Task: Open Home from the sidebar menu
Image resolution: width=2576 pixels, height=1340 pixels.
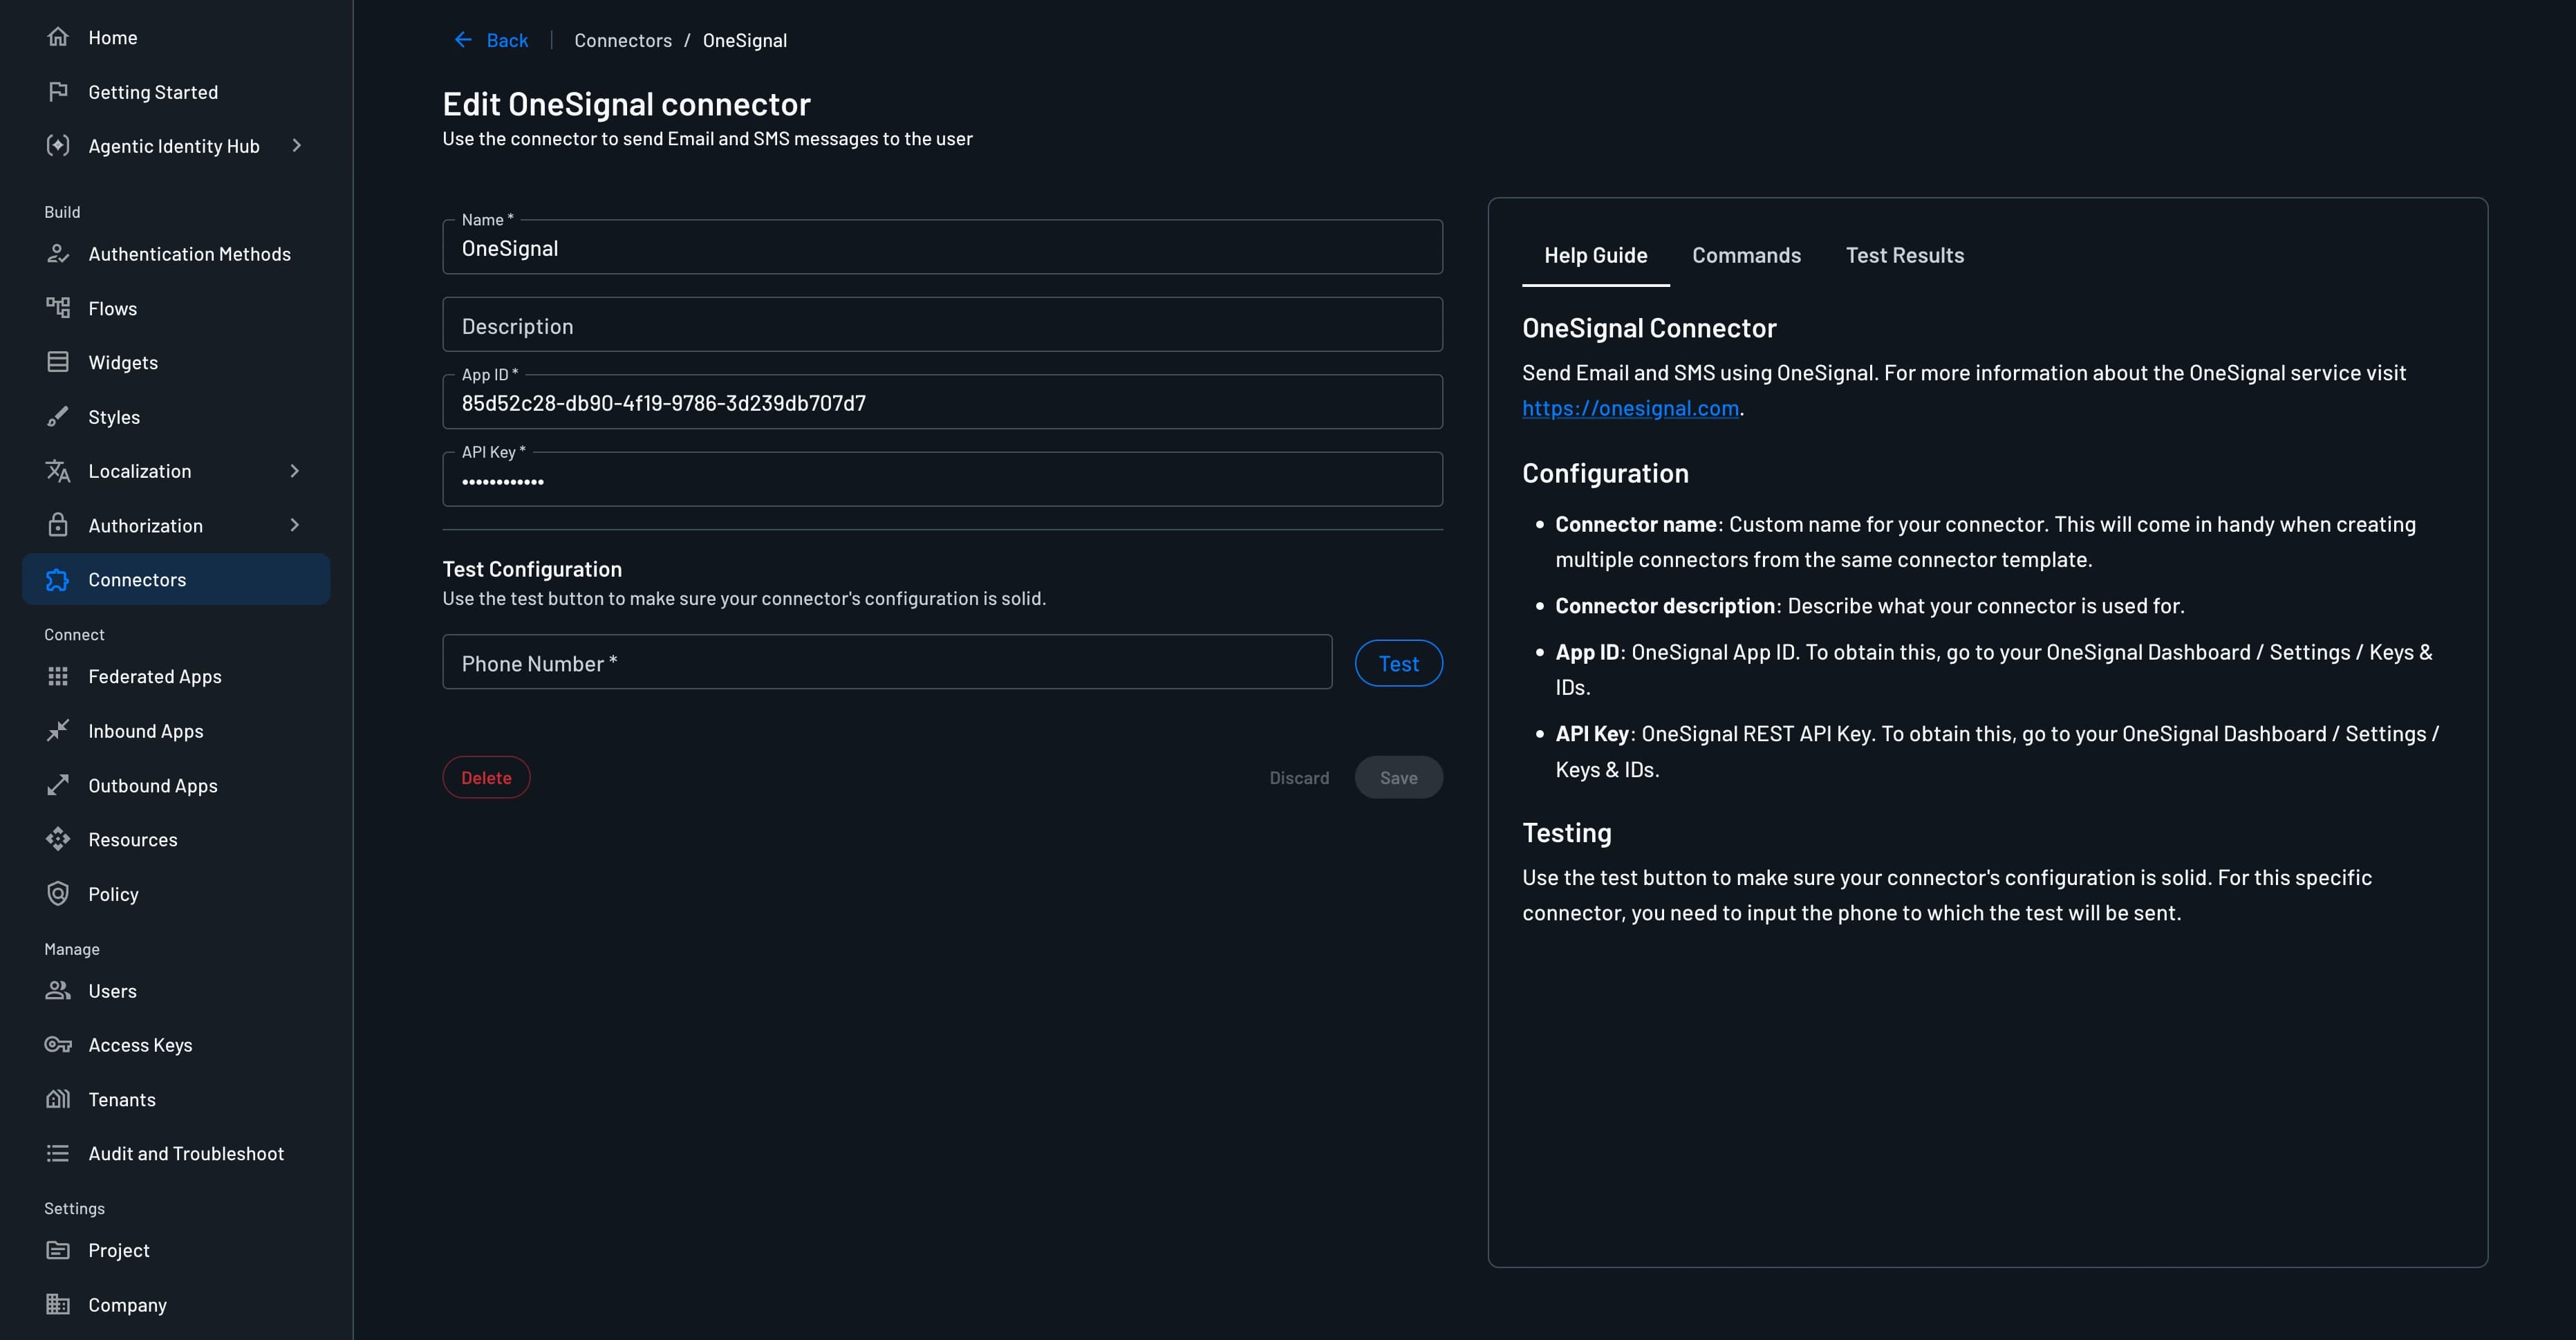Action: point(176,37)
